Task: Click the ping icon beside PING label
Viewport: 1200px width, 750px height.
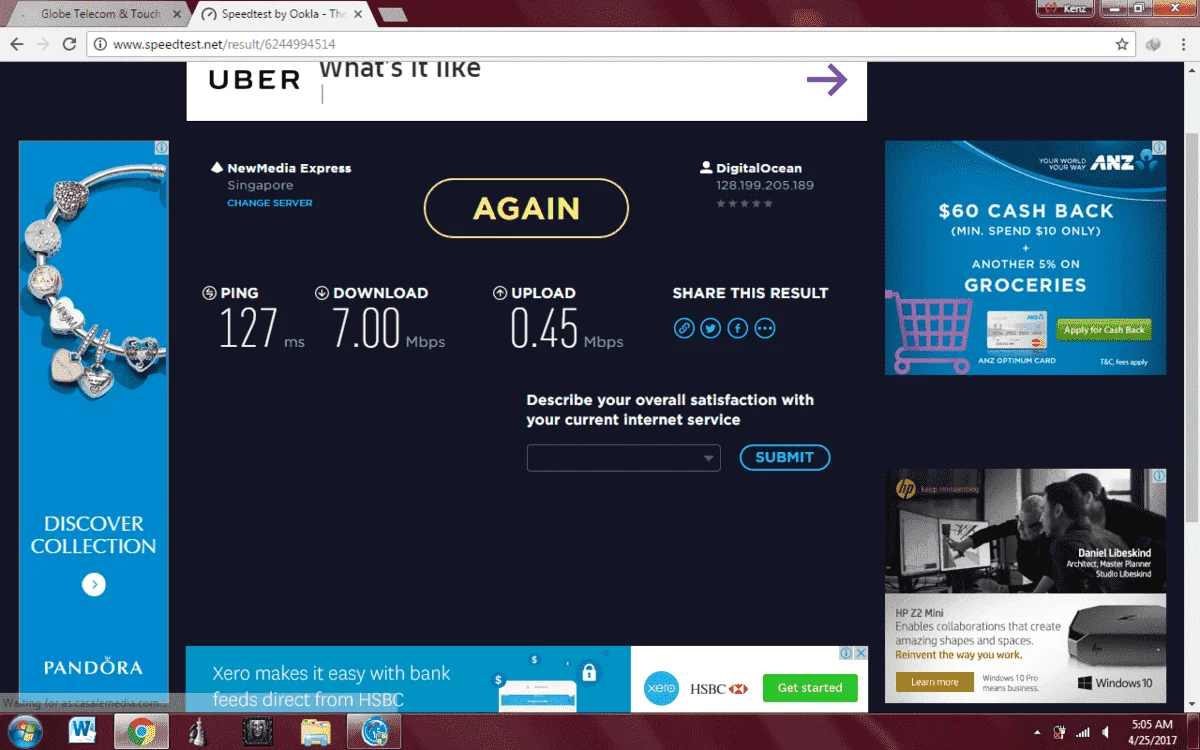Action: pyautogui.click(x=209, y=293)
